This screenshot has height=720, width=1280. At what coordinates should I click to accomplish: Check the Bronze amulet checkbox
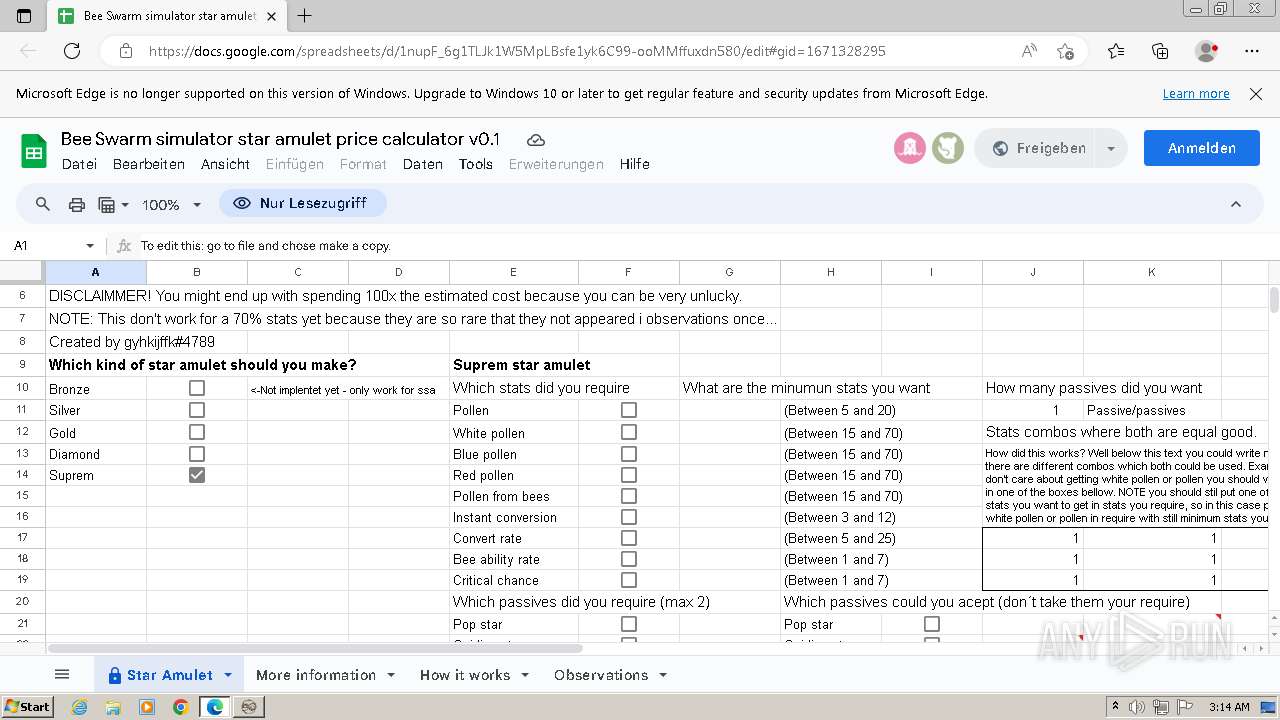coord(197,388)
